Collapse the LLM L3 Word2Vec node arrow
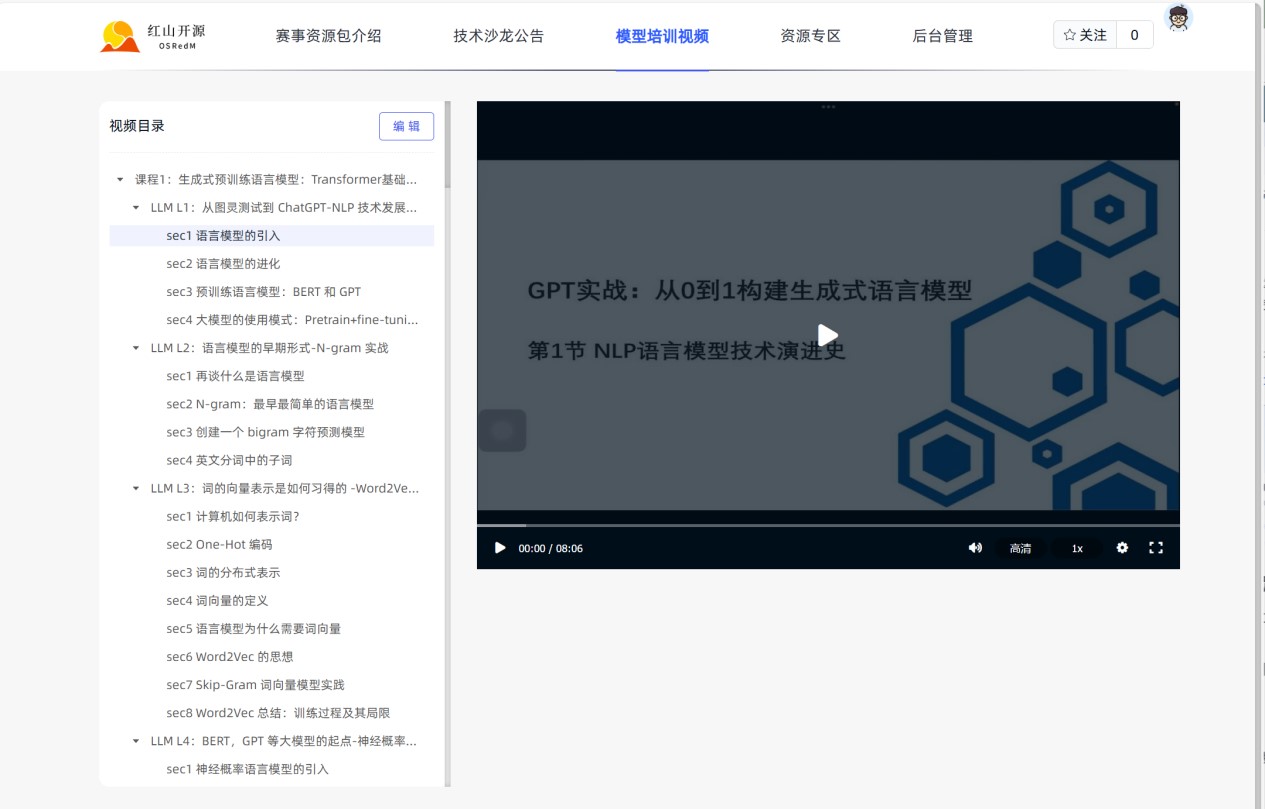Screen dimensions: 1265x809 coord(136,489)
